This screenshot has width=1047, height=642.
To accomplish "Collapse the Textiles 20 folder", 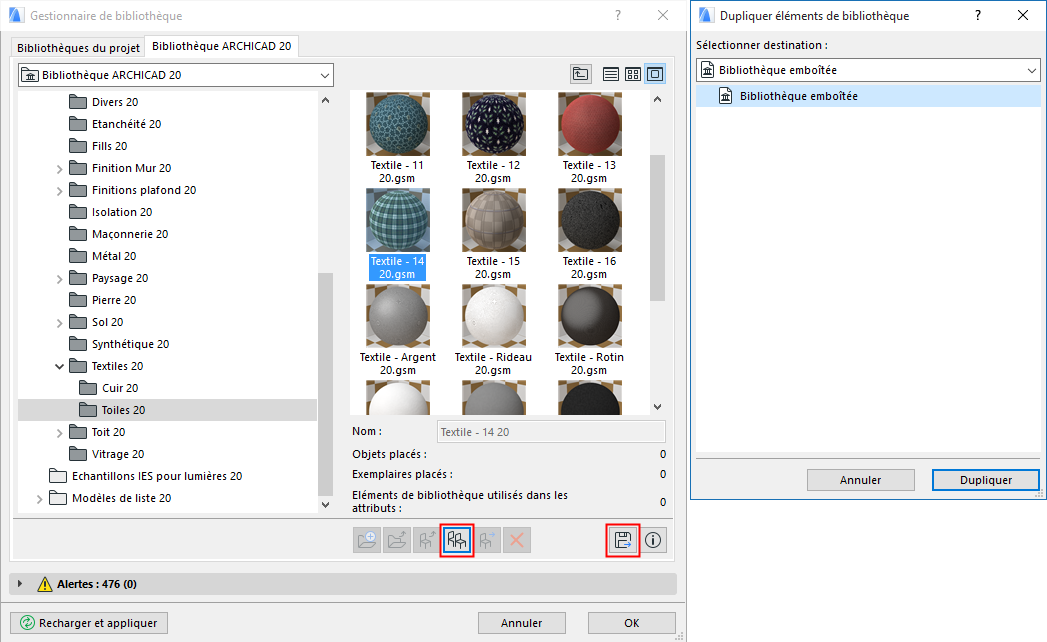I will [59, 366].
